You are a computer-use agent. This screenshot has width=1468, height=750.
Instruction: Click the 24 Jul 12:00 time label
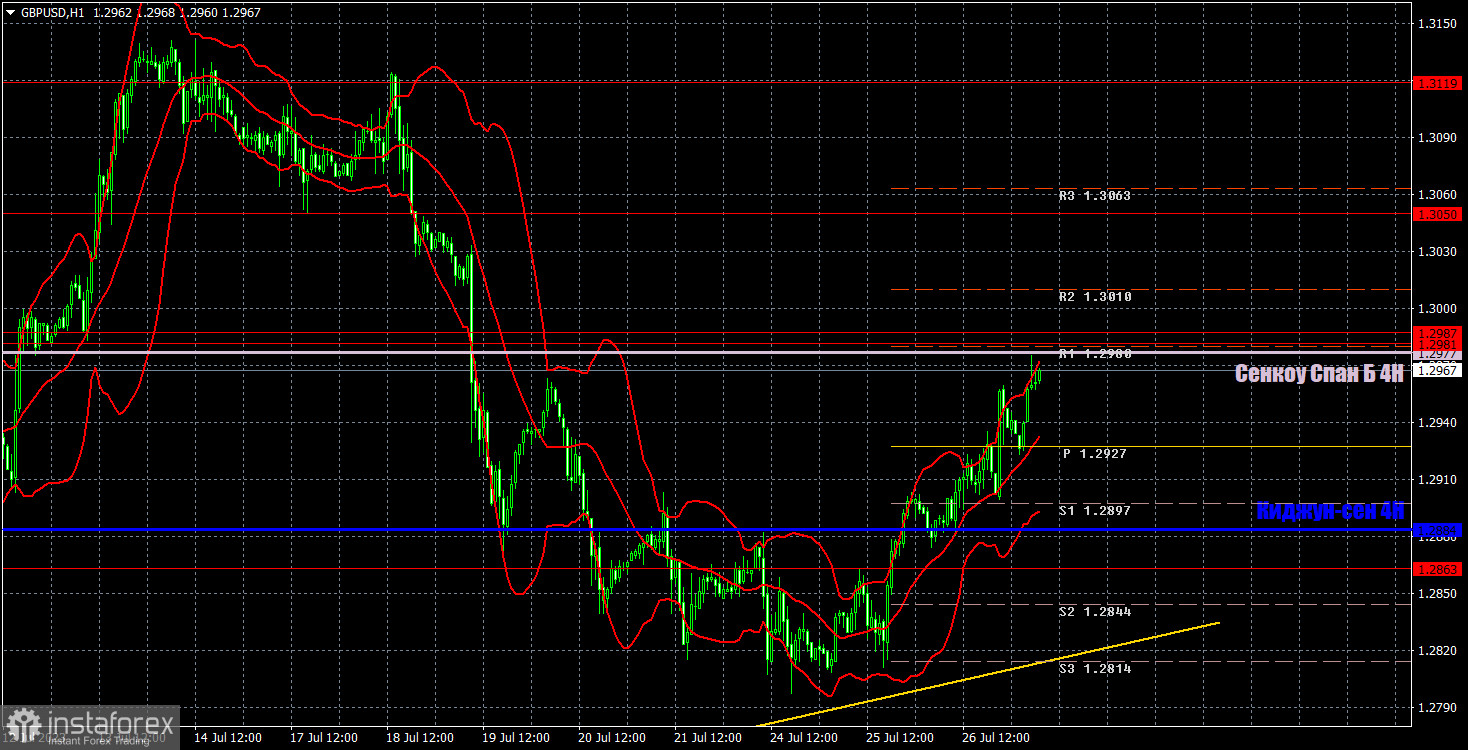coord(803,738)
